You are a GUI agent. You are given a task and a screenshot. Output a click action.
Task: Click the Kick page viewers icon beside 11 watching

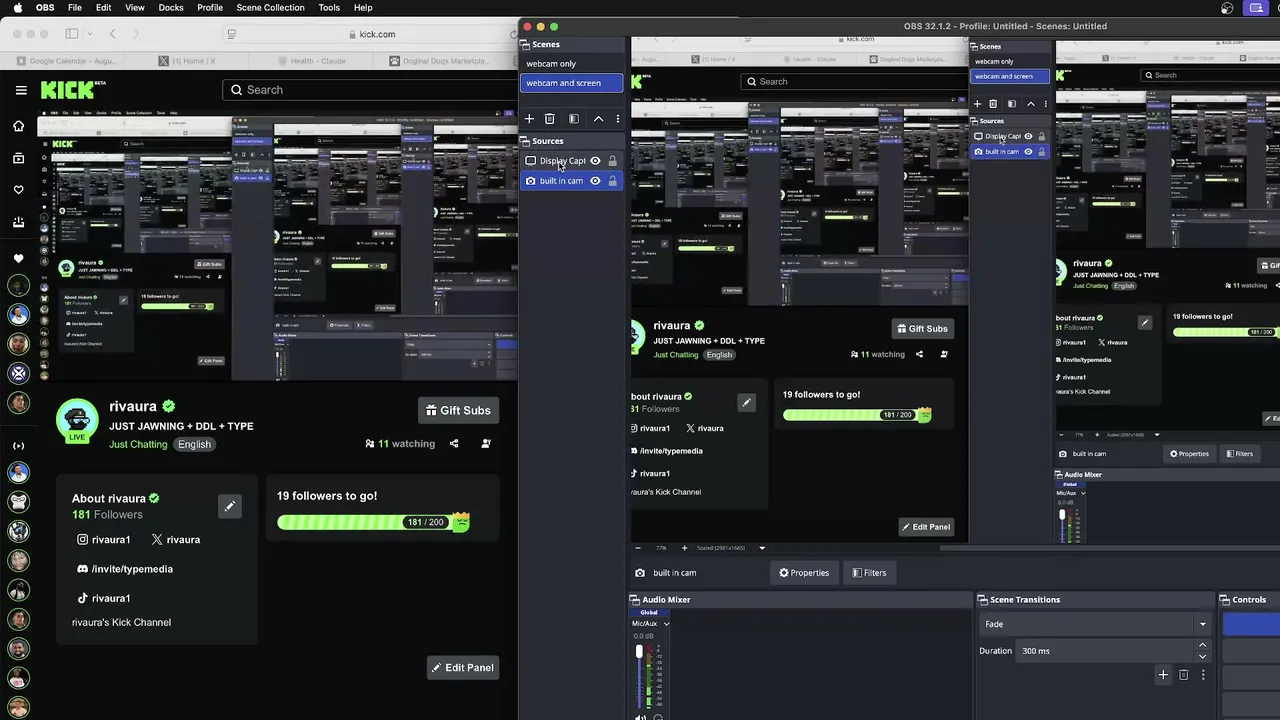click(370, 444)
